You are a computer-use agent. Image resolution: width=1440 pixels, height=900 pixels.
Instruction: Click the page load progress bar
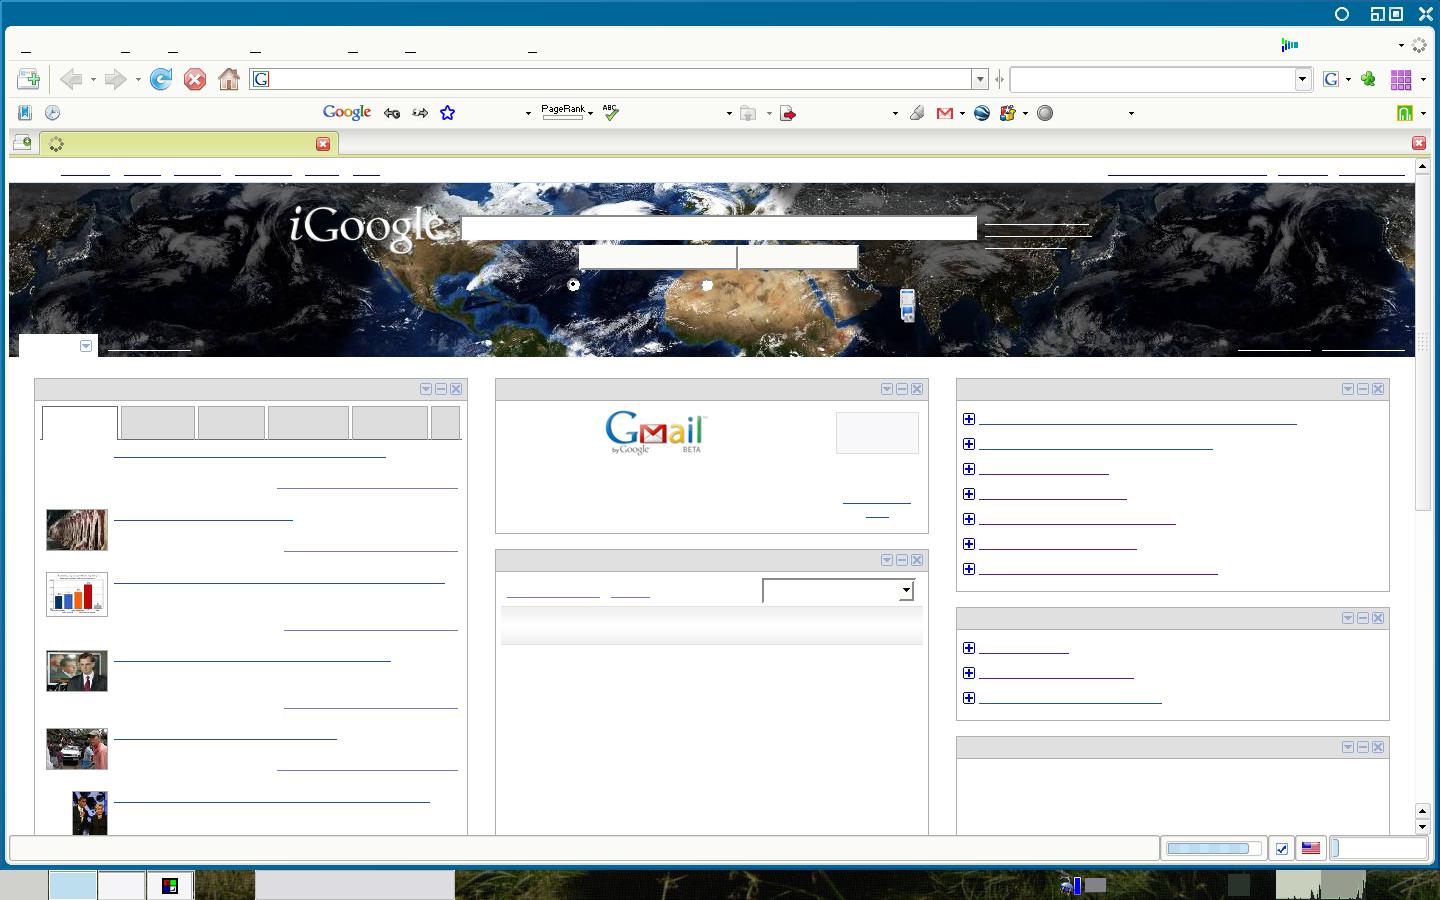click(x=1213, y=848)
